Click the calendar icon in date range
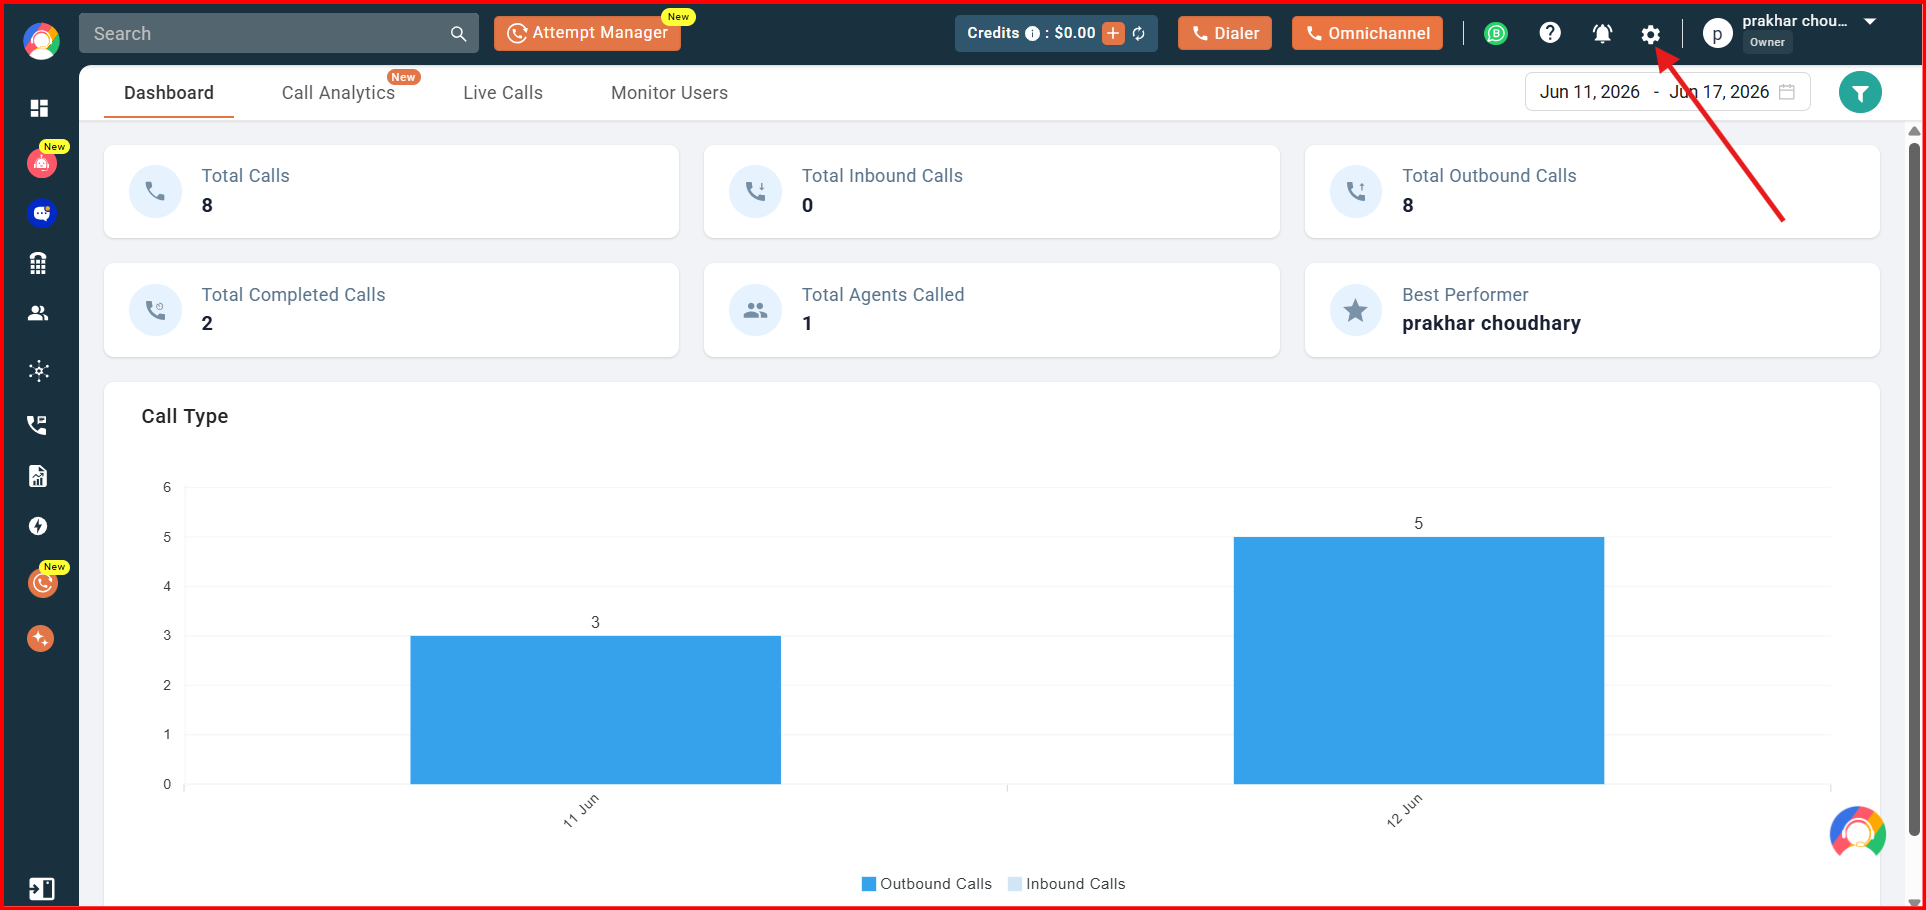Viewport: 1926px width, 910px height. [x=1787, y=92]
